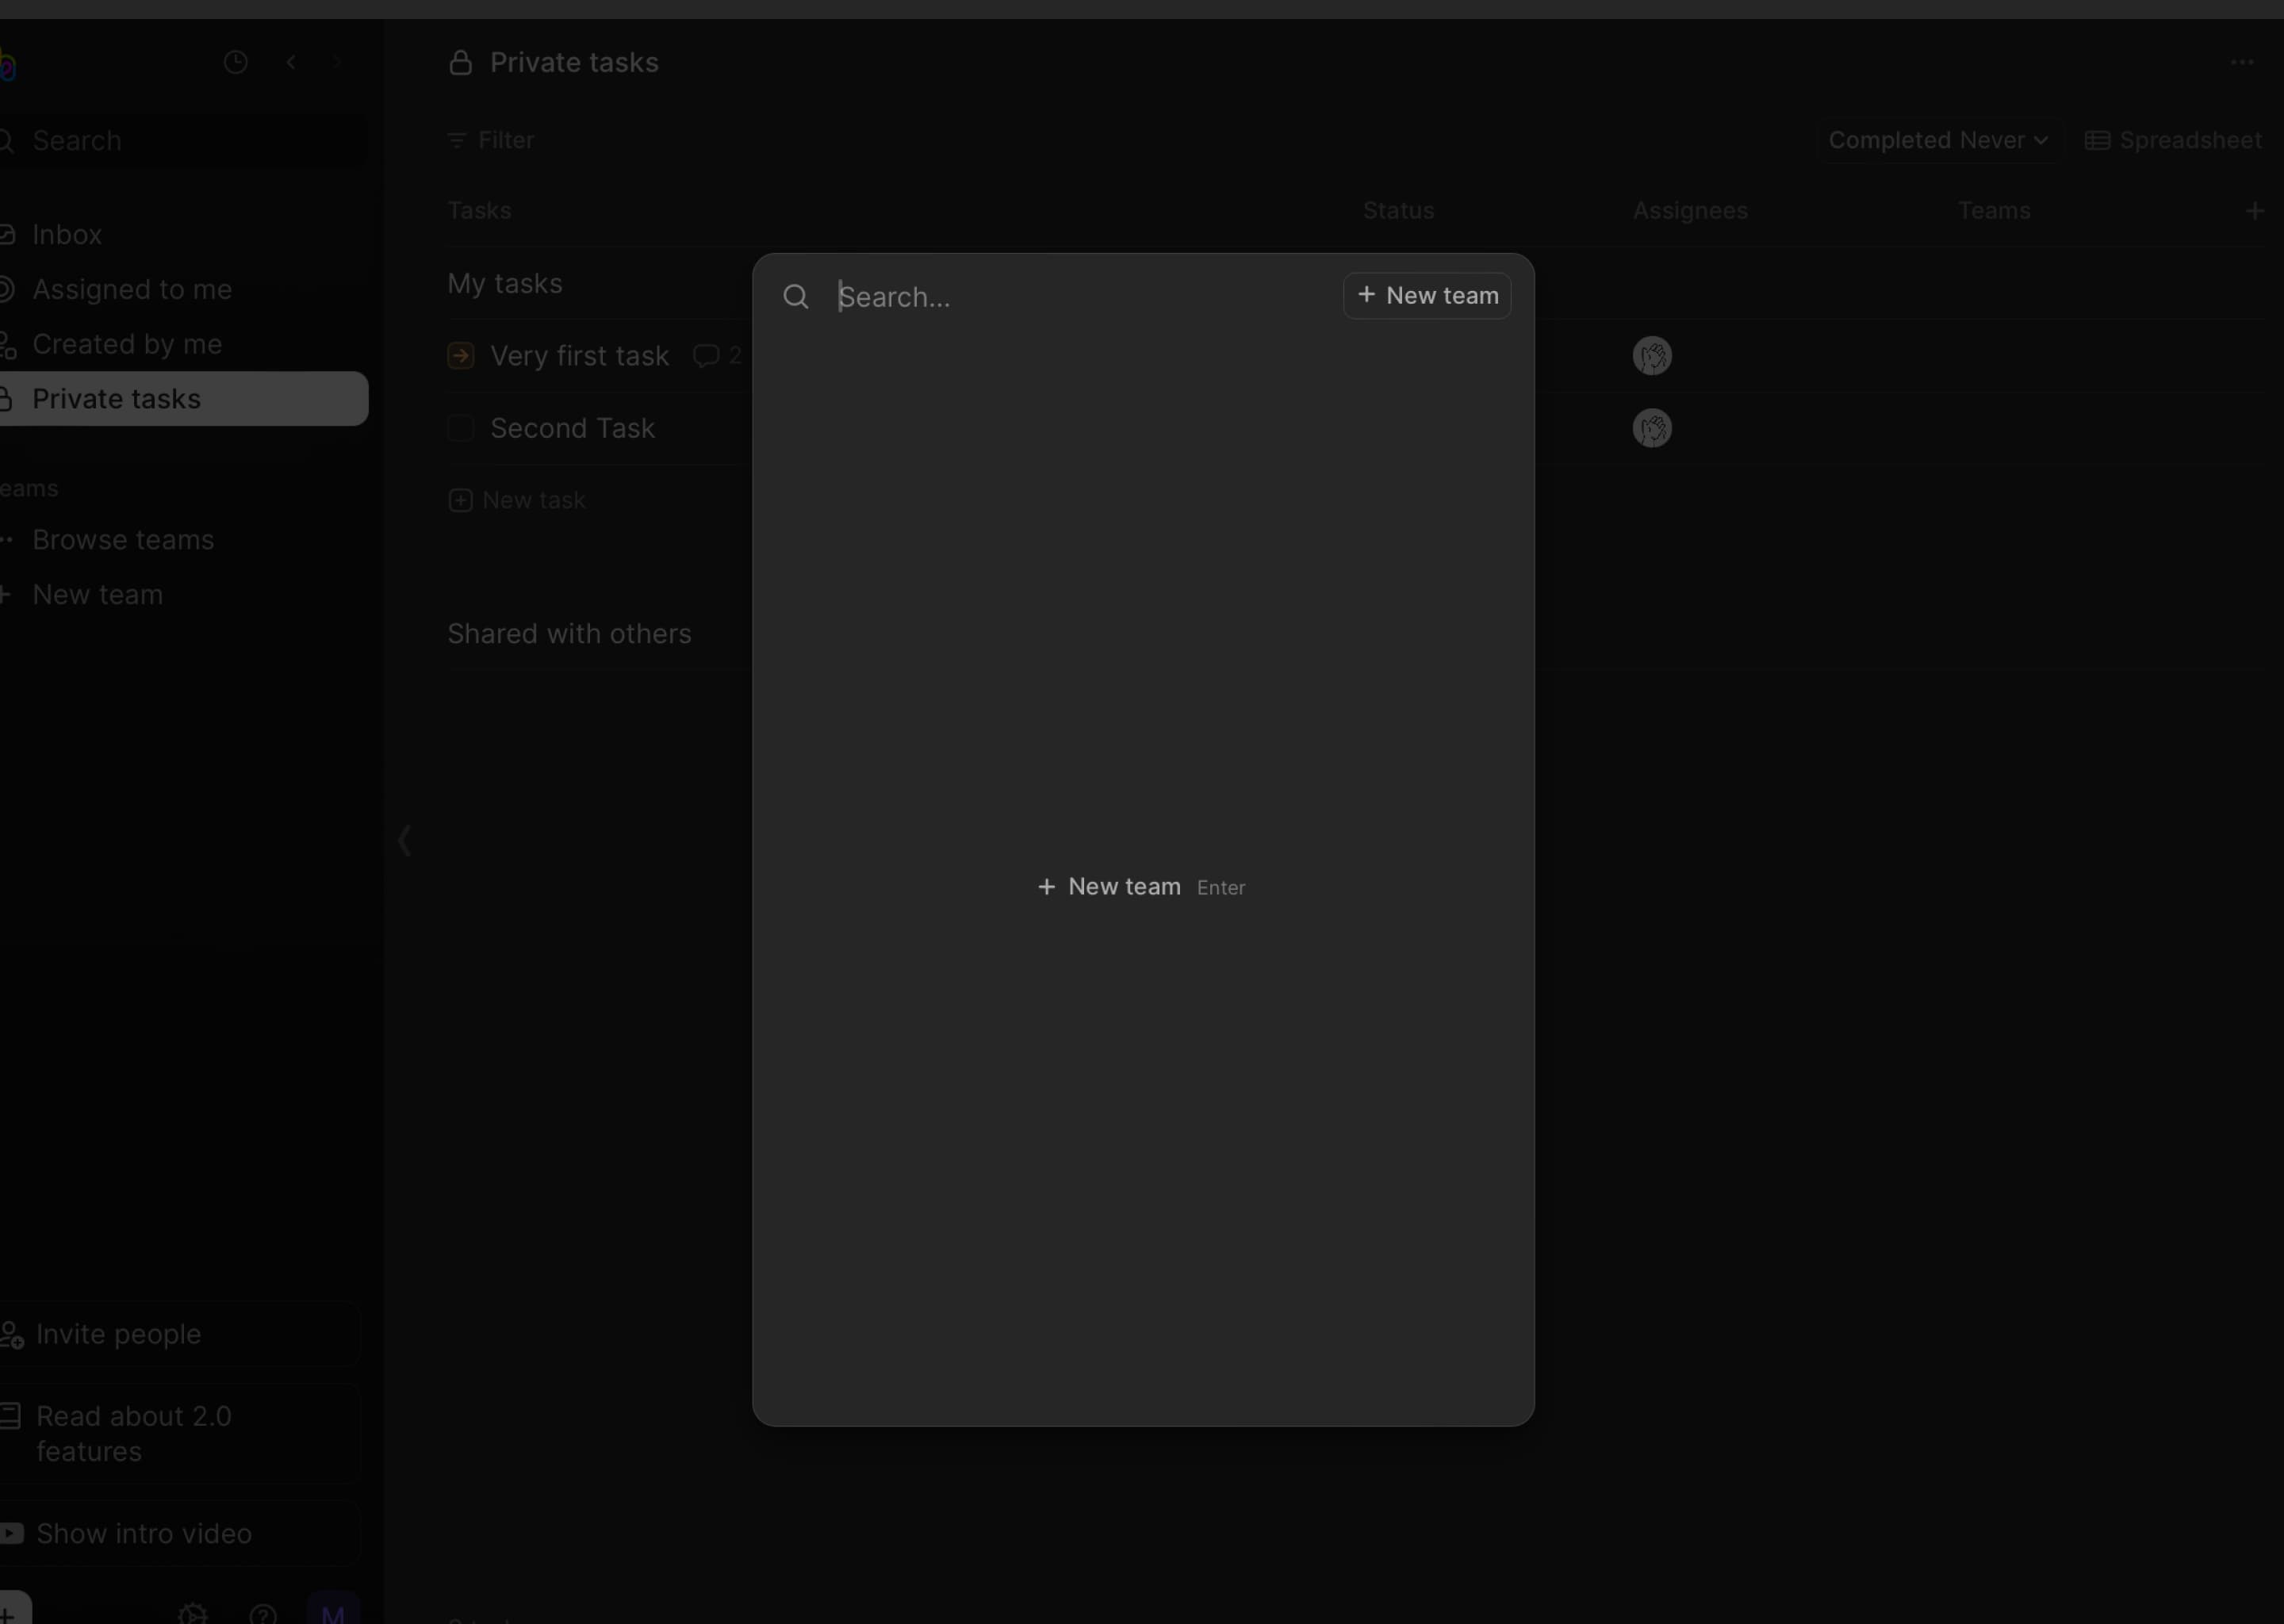Select the Inbox menu item
2284x1624 pixels.
point(67,234)
